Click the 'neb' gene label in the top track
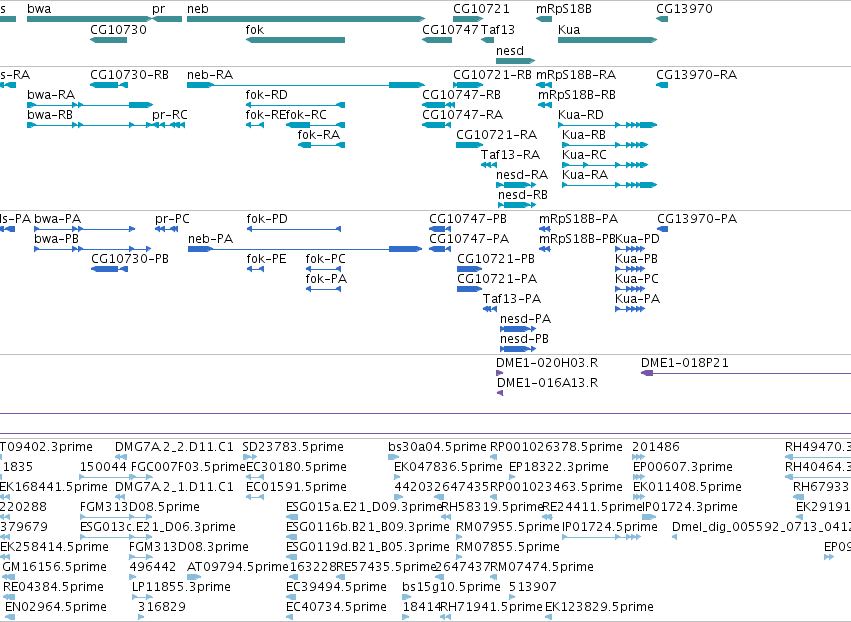The height and width of the screenshot is (622, 851). tap(198, 9)
